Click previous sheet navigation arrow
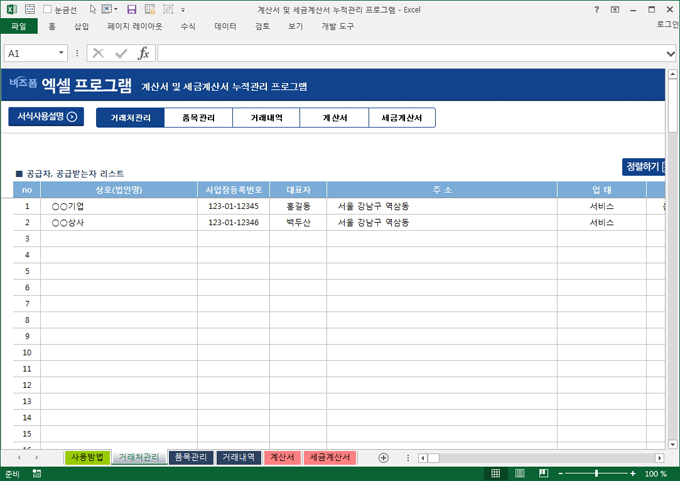680x481 pixels. pos(19,458)
